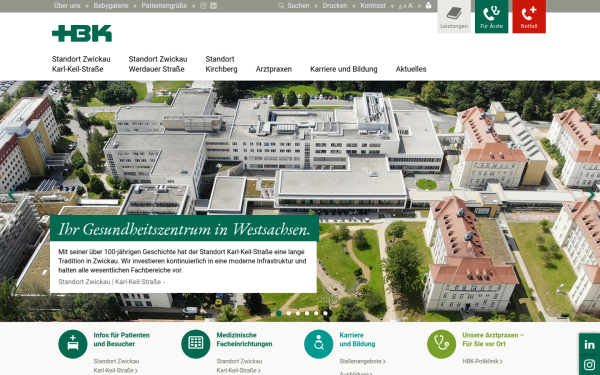This screenshot has height=375, width=600.
Task: Set smallest font size A
Action: [400, 7]
